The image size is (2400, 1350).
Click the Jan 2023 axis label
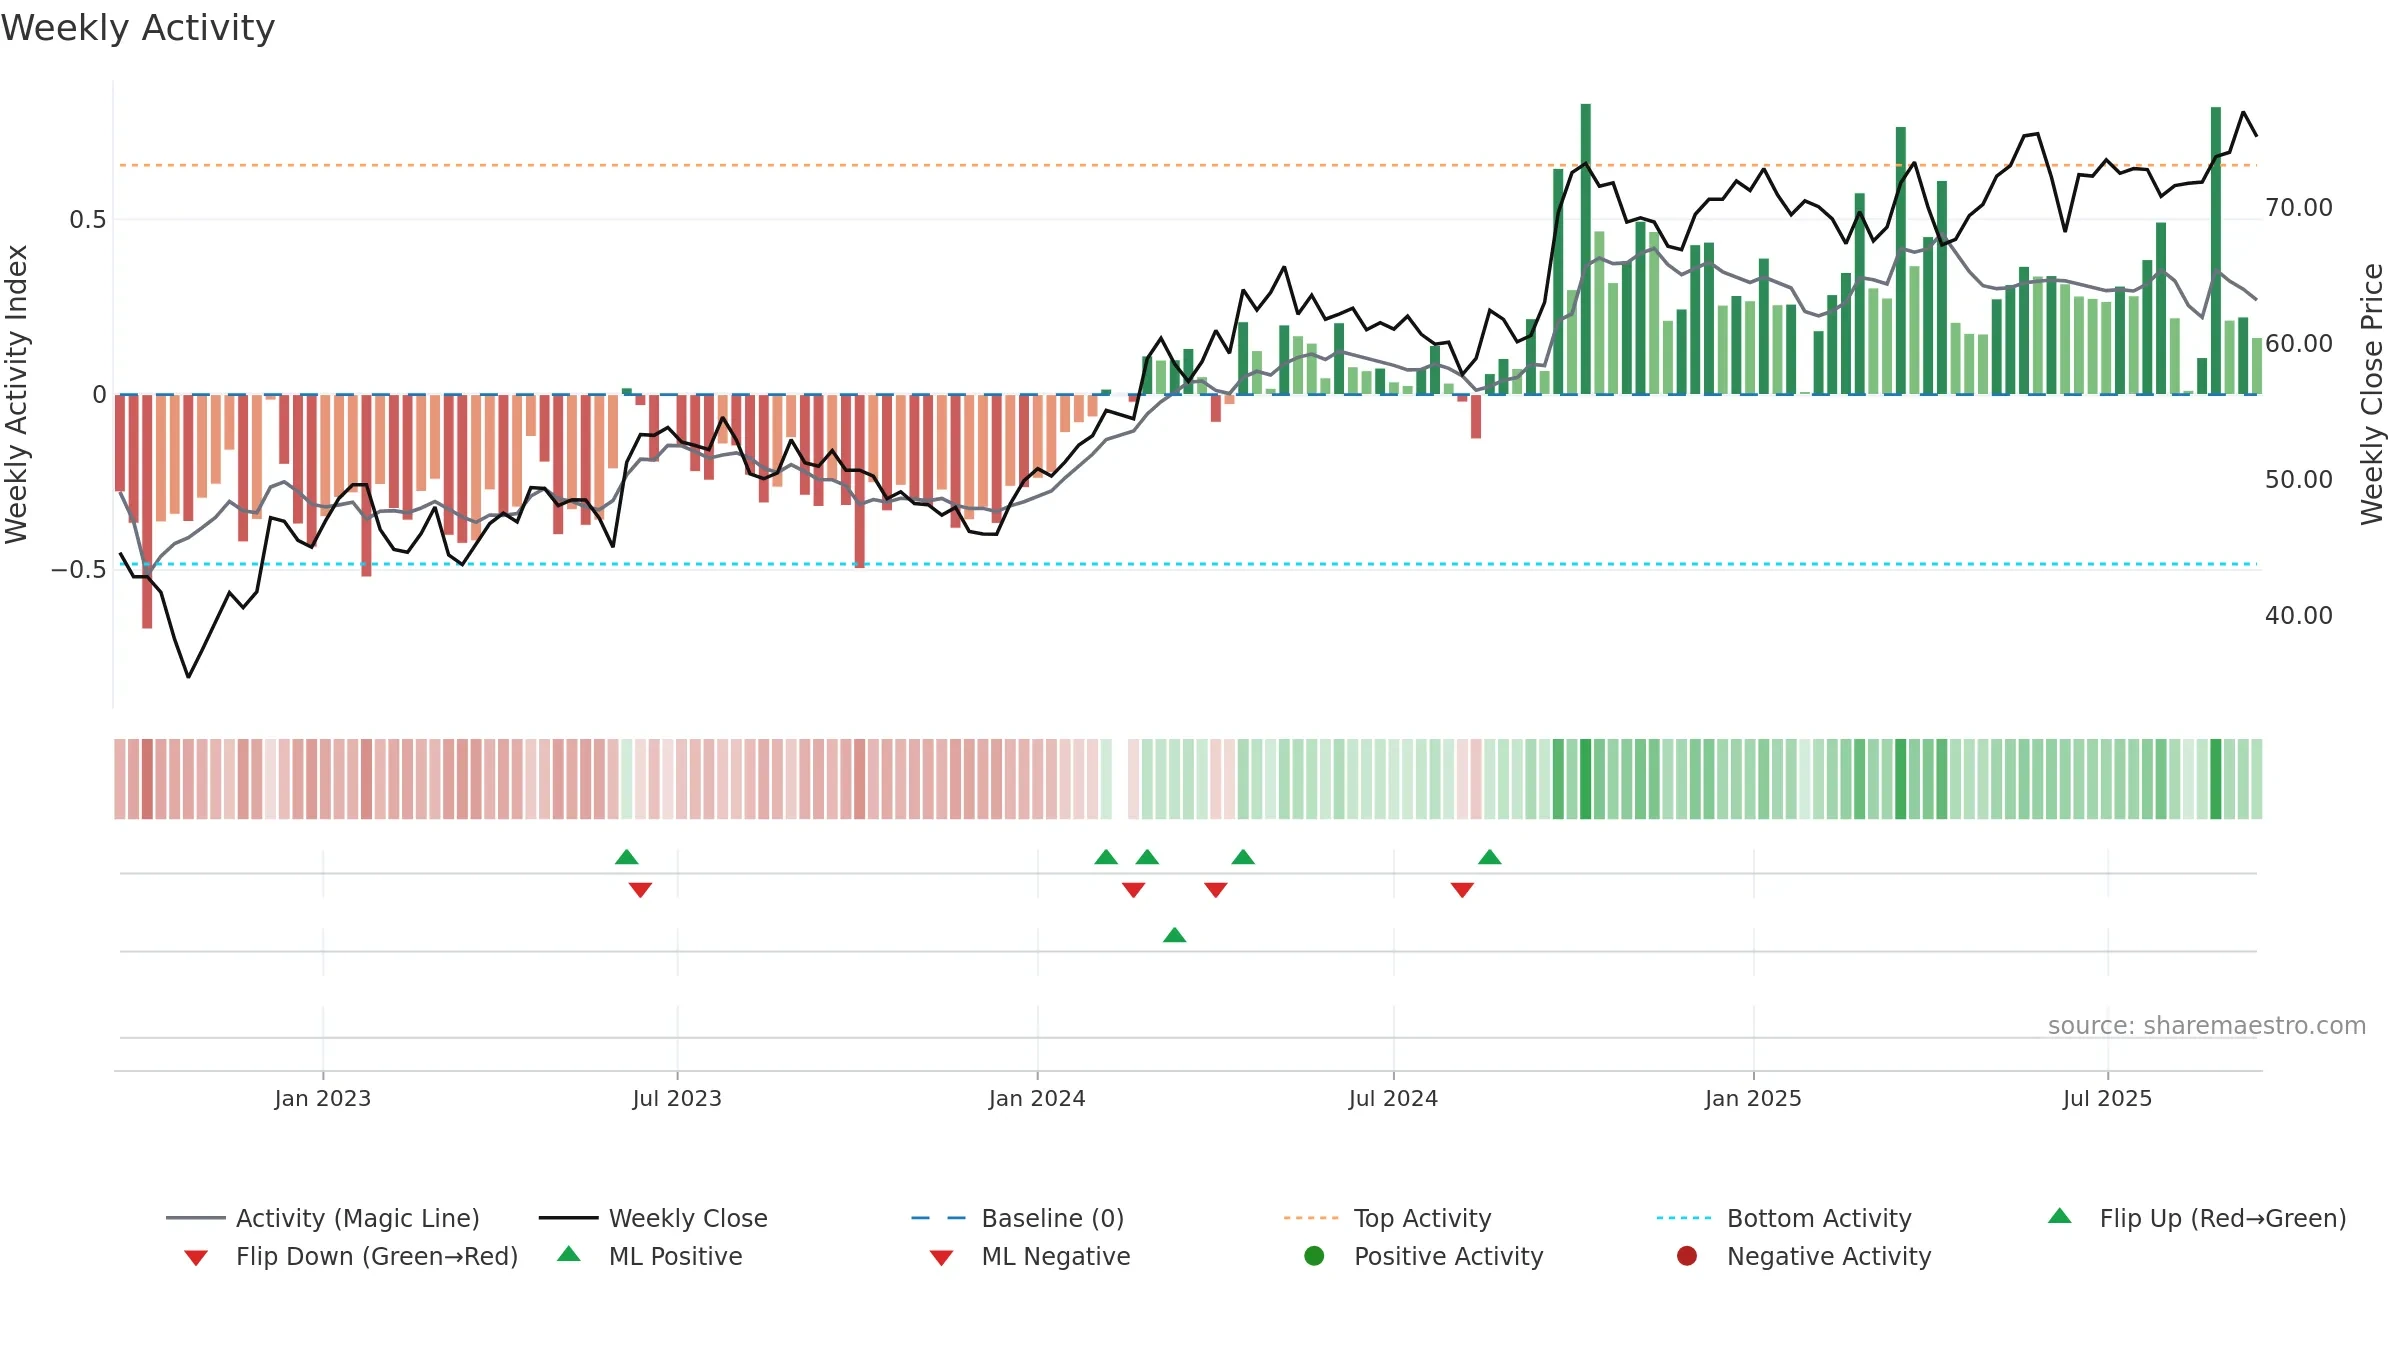click(323, 1098)
